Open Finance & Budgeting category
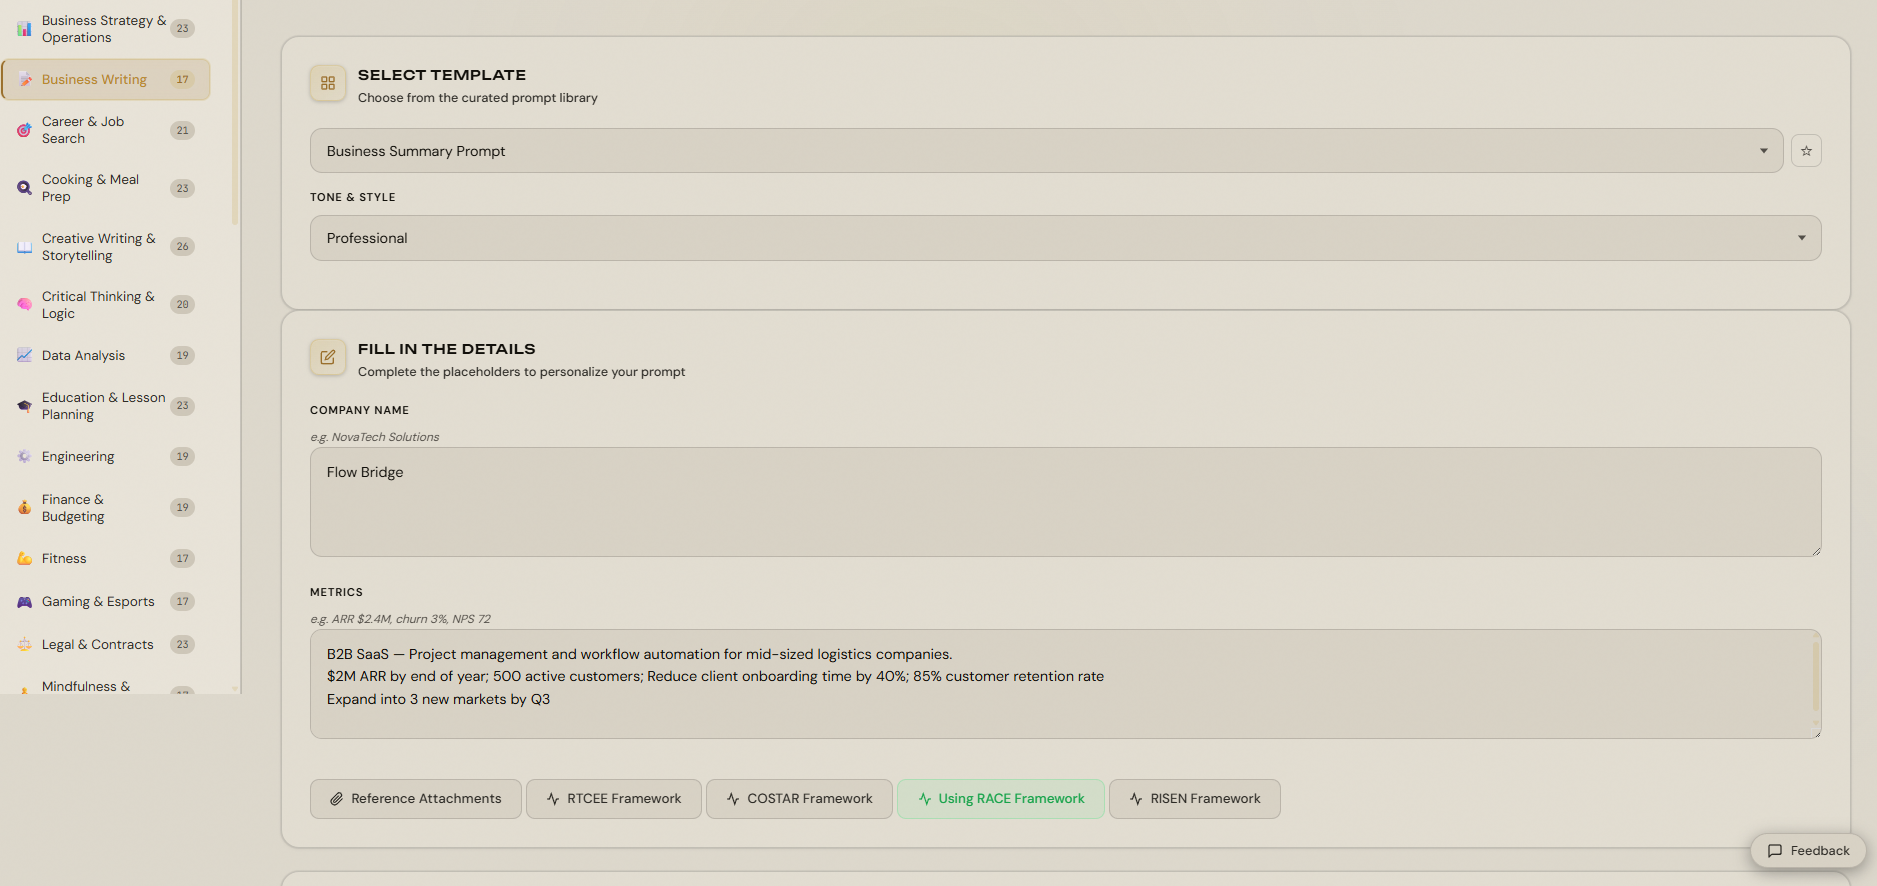Image resolution: width=1877 pixels, height=886 pixels. click(x=105, y=508)
